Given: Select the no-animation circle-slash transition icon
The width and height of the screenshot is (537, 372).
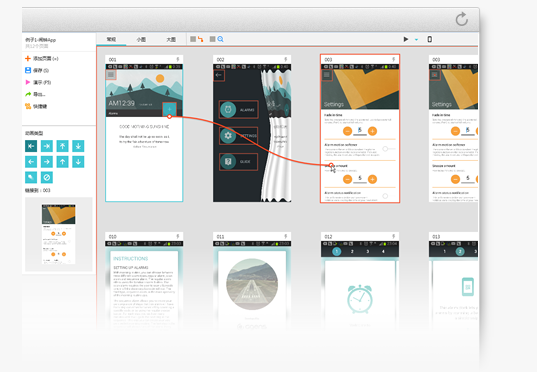Looking at the screenshot, I should click(x=47, y=177).
